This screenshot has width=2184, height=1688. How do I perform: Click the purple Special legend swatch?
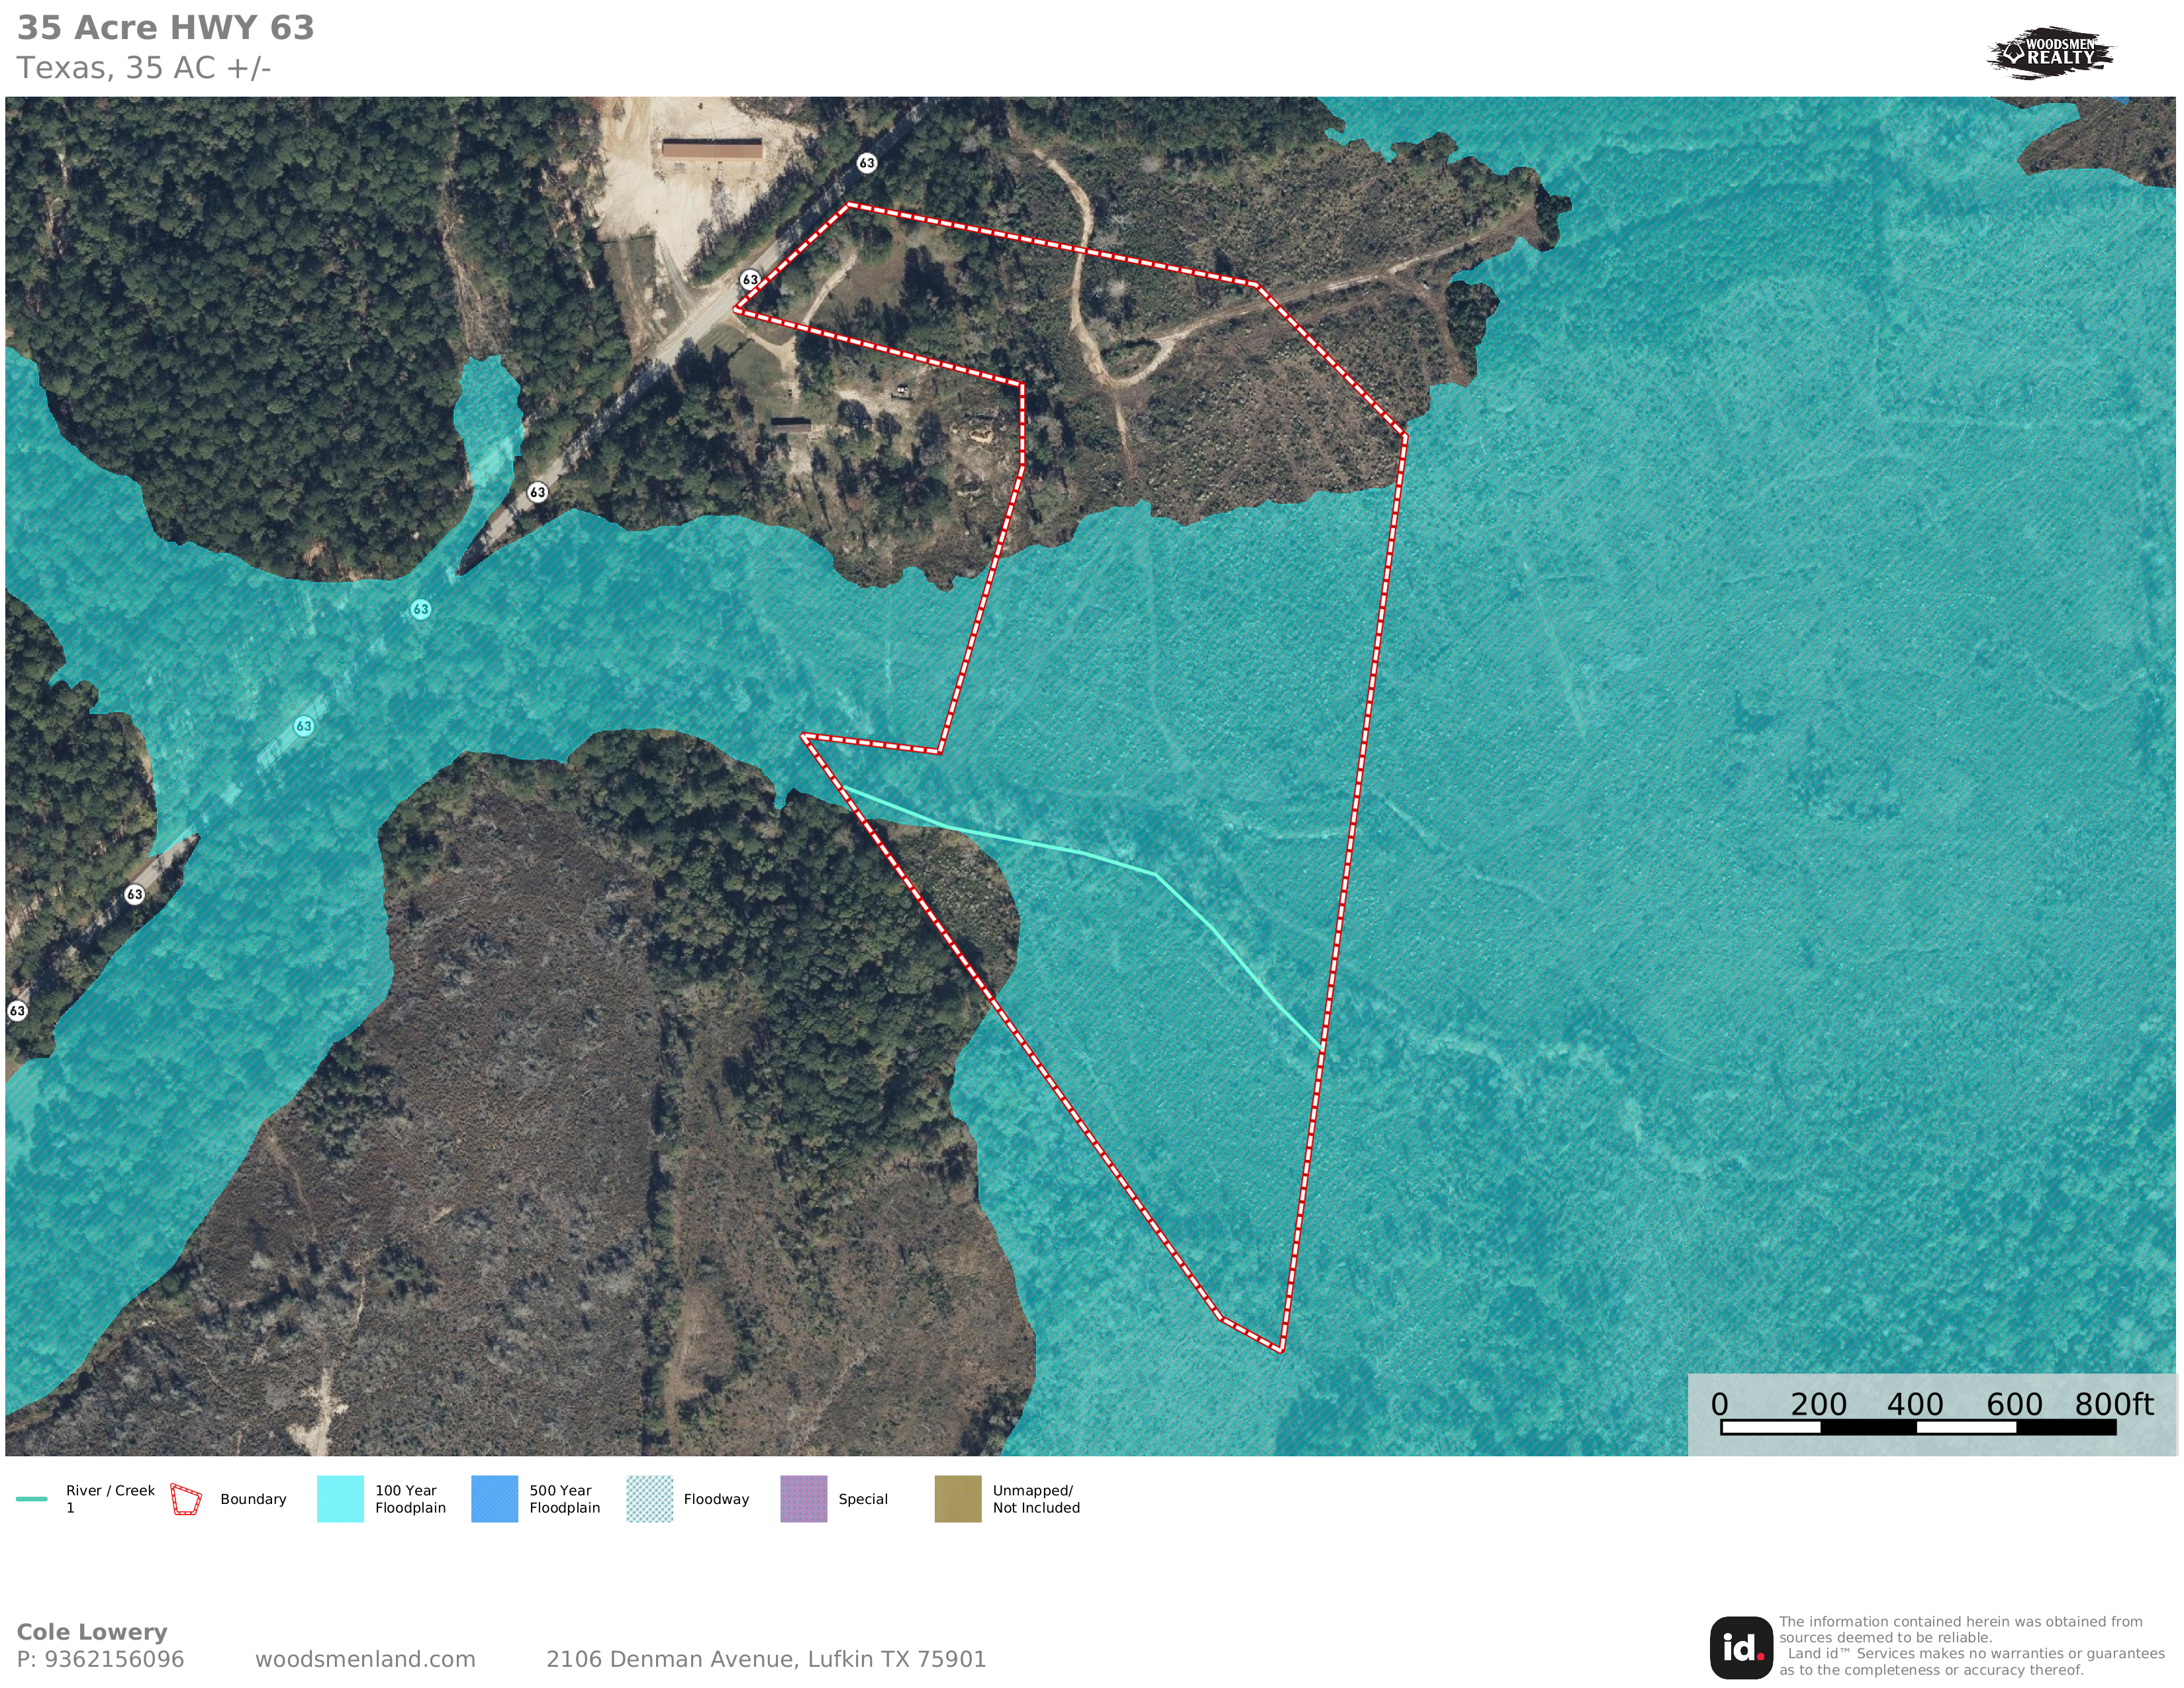coord(804,1499)
